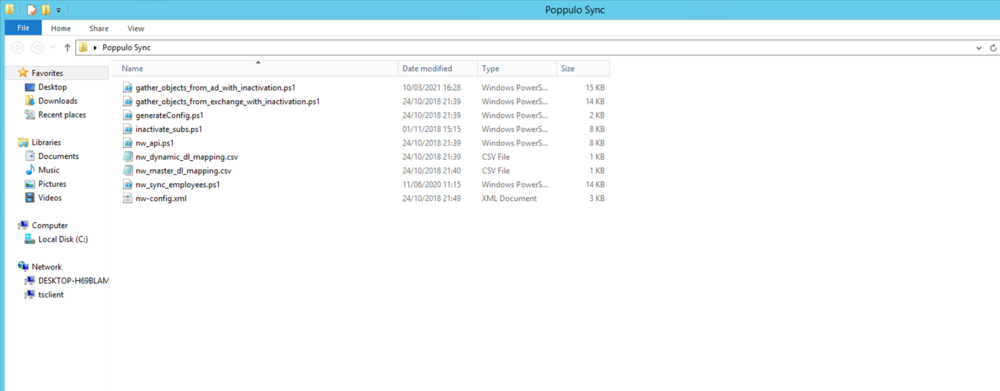This screenshot has height=391, width=1000.
Task: Open tsclient network location
Action: point(50,295)
